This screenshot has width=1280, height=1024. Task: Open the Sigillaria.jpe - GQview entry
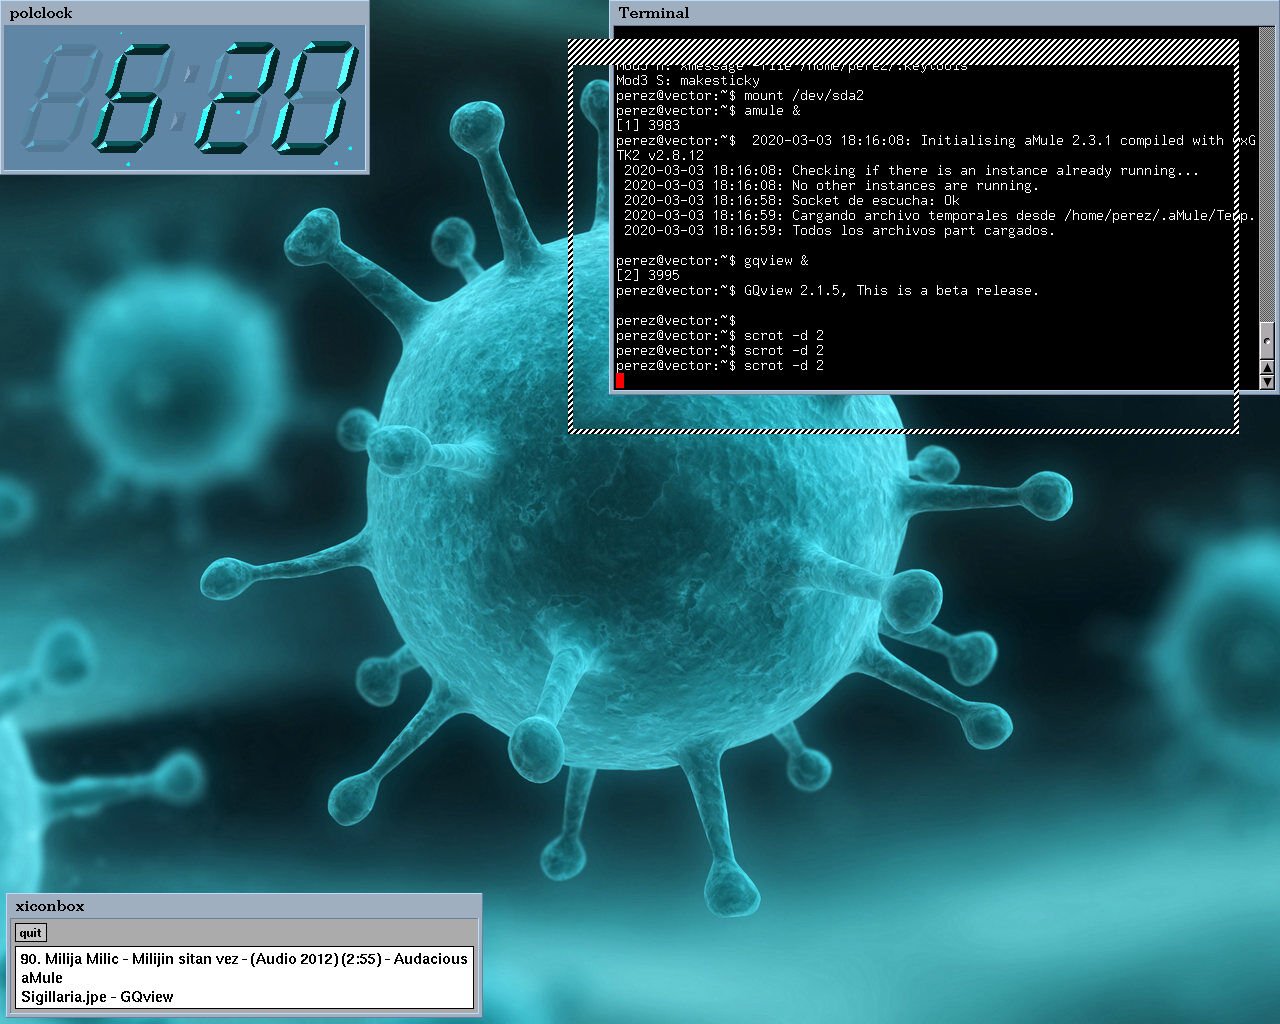[x=97, y=996]
